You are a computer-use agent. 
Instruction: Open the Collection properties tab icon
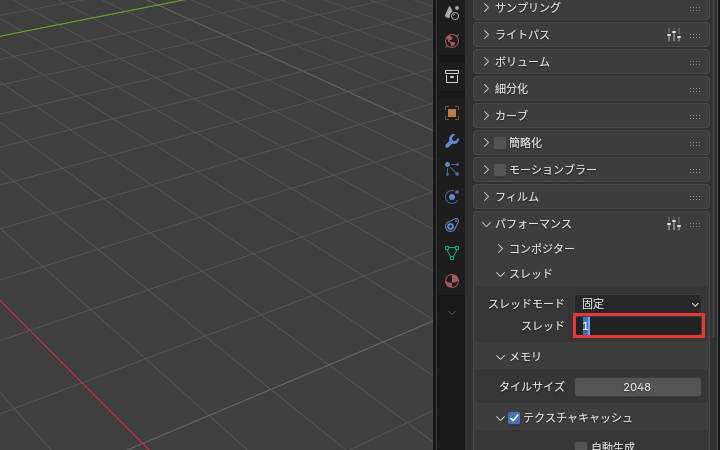tap(452, 76)
